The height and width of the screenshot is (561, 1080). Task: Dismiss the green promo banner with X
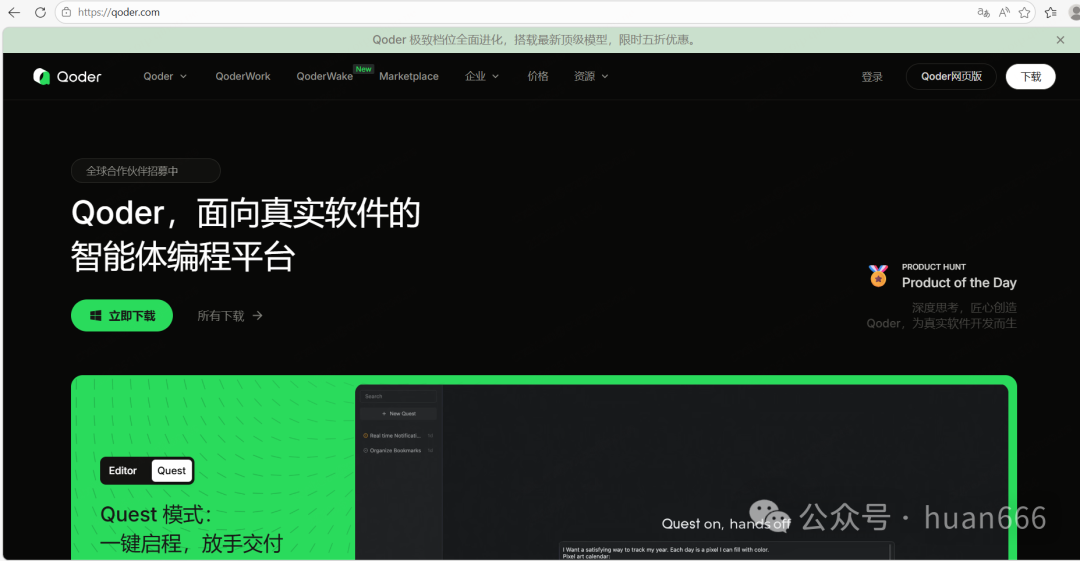1060,40
